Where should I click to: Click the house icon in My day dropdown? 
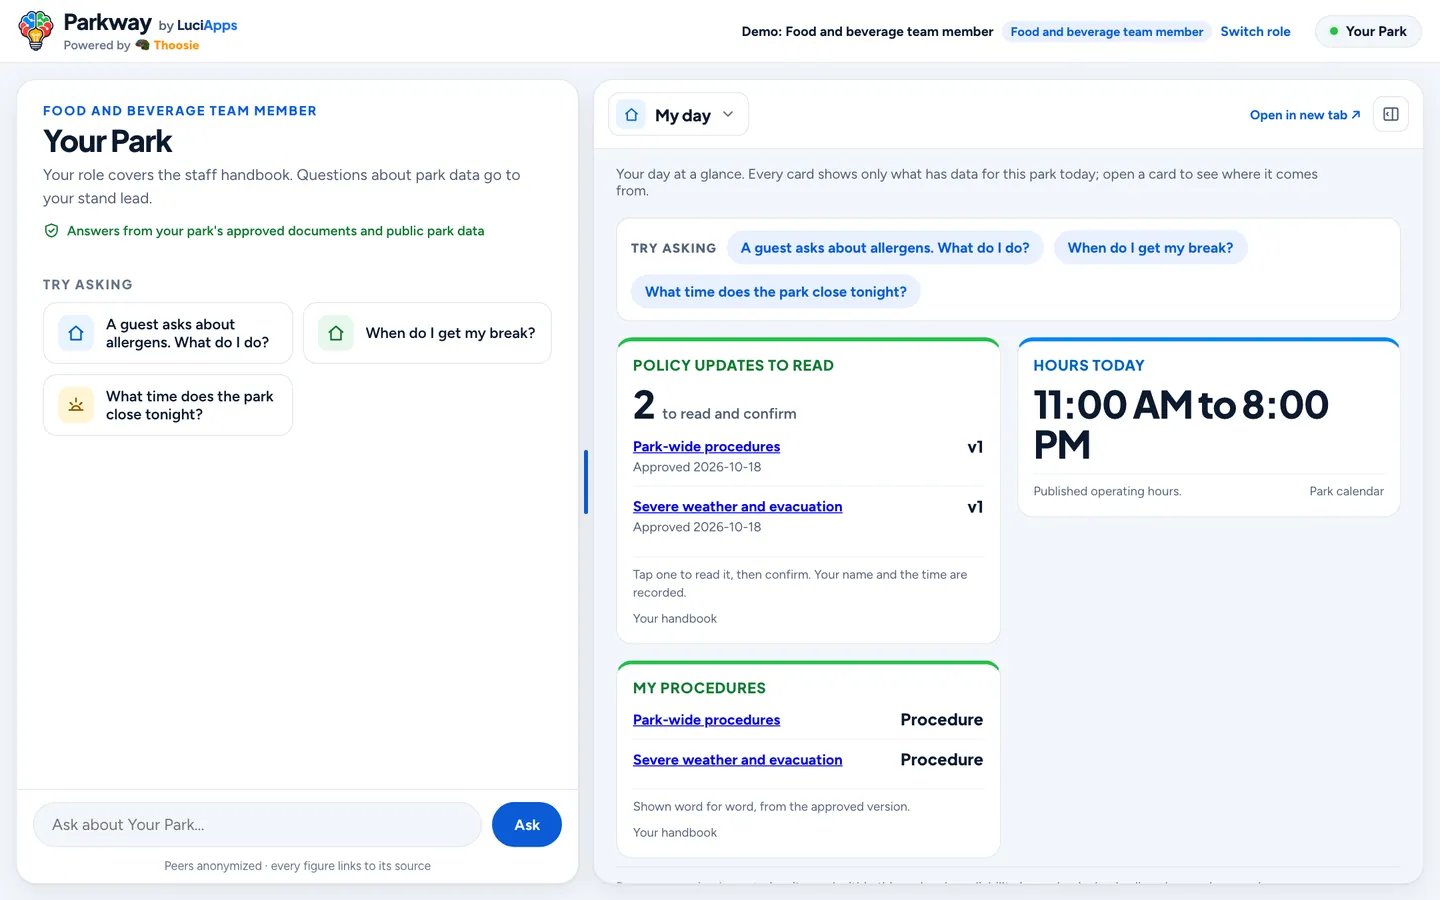631,115
